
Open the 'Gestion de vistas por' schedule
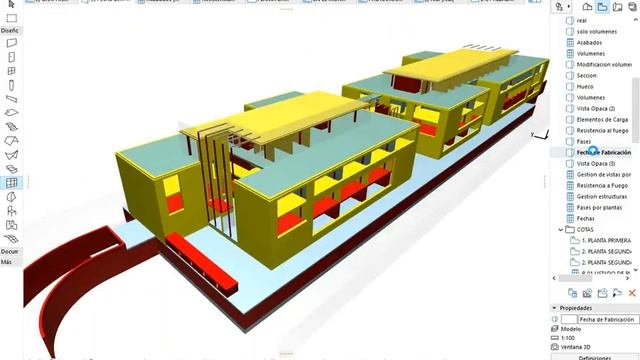point(603,174)
